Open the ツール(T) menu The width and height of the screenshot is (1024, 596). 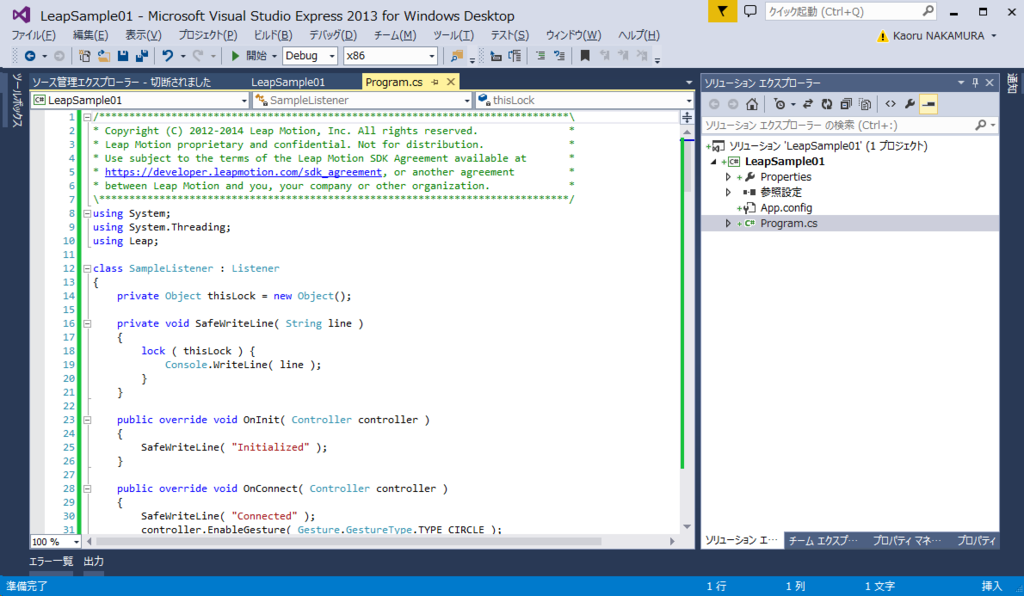(453, 36)
